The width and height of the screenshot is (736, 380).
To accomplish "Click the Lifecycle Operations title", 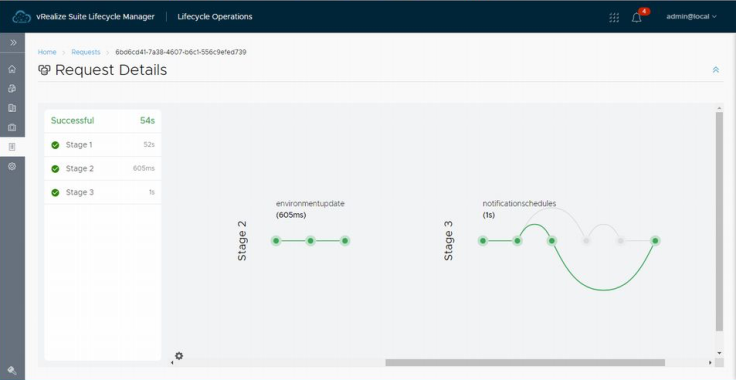I will point(215,17).
